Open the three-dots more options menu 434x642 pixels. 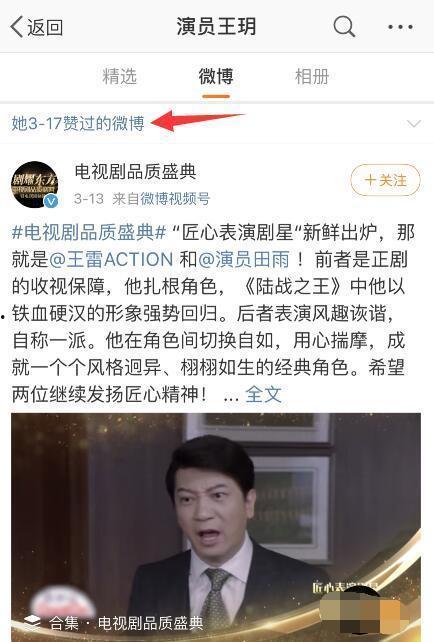coord(400,27)
